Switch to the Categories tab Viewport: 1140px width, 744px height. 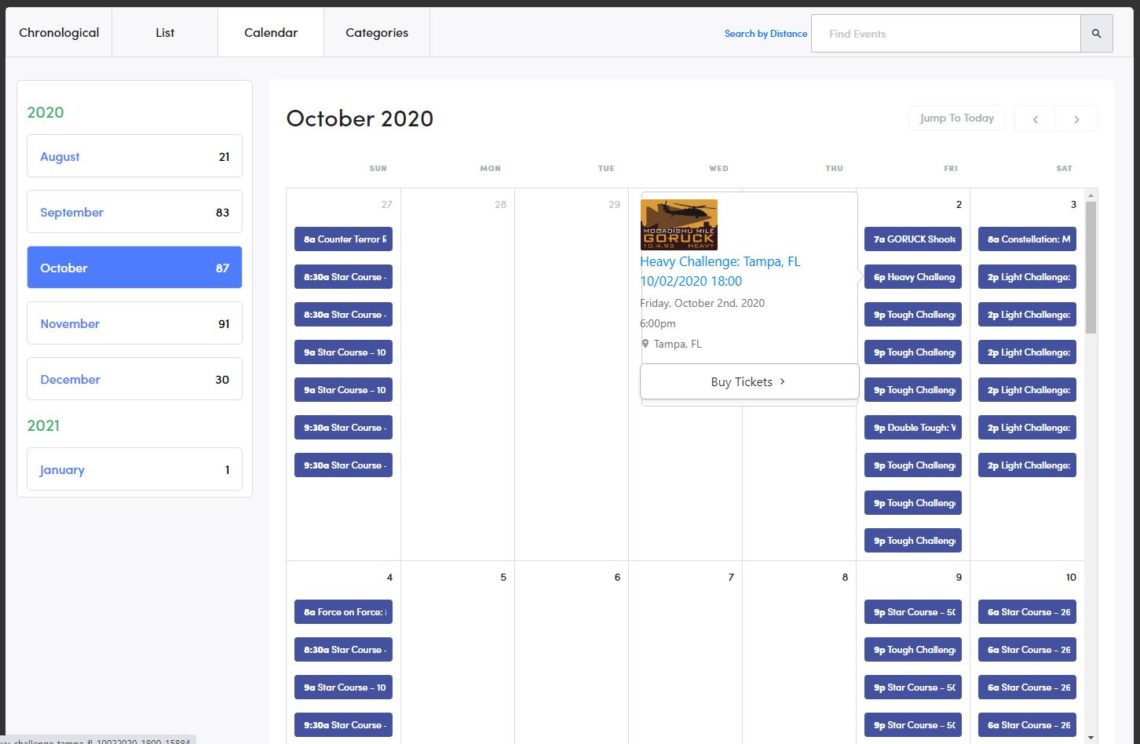[377, 33]
